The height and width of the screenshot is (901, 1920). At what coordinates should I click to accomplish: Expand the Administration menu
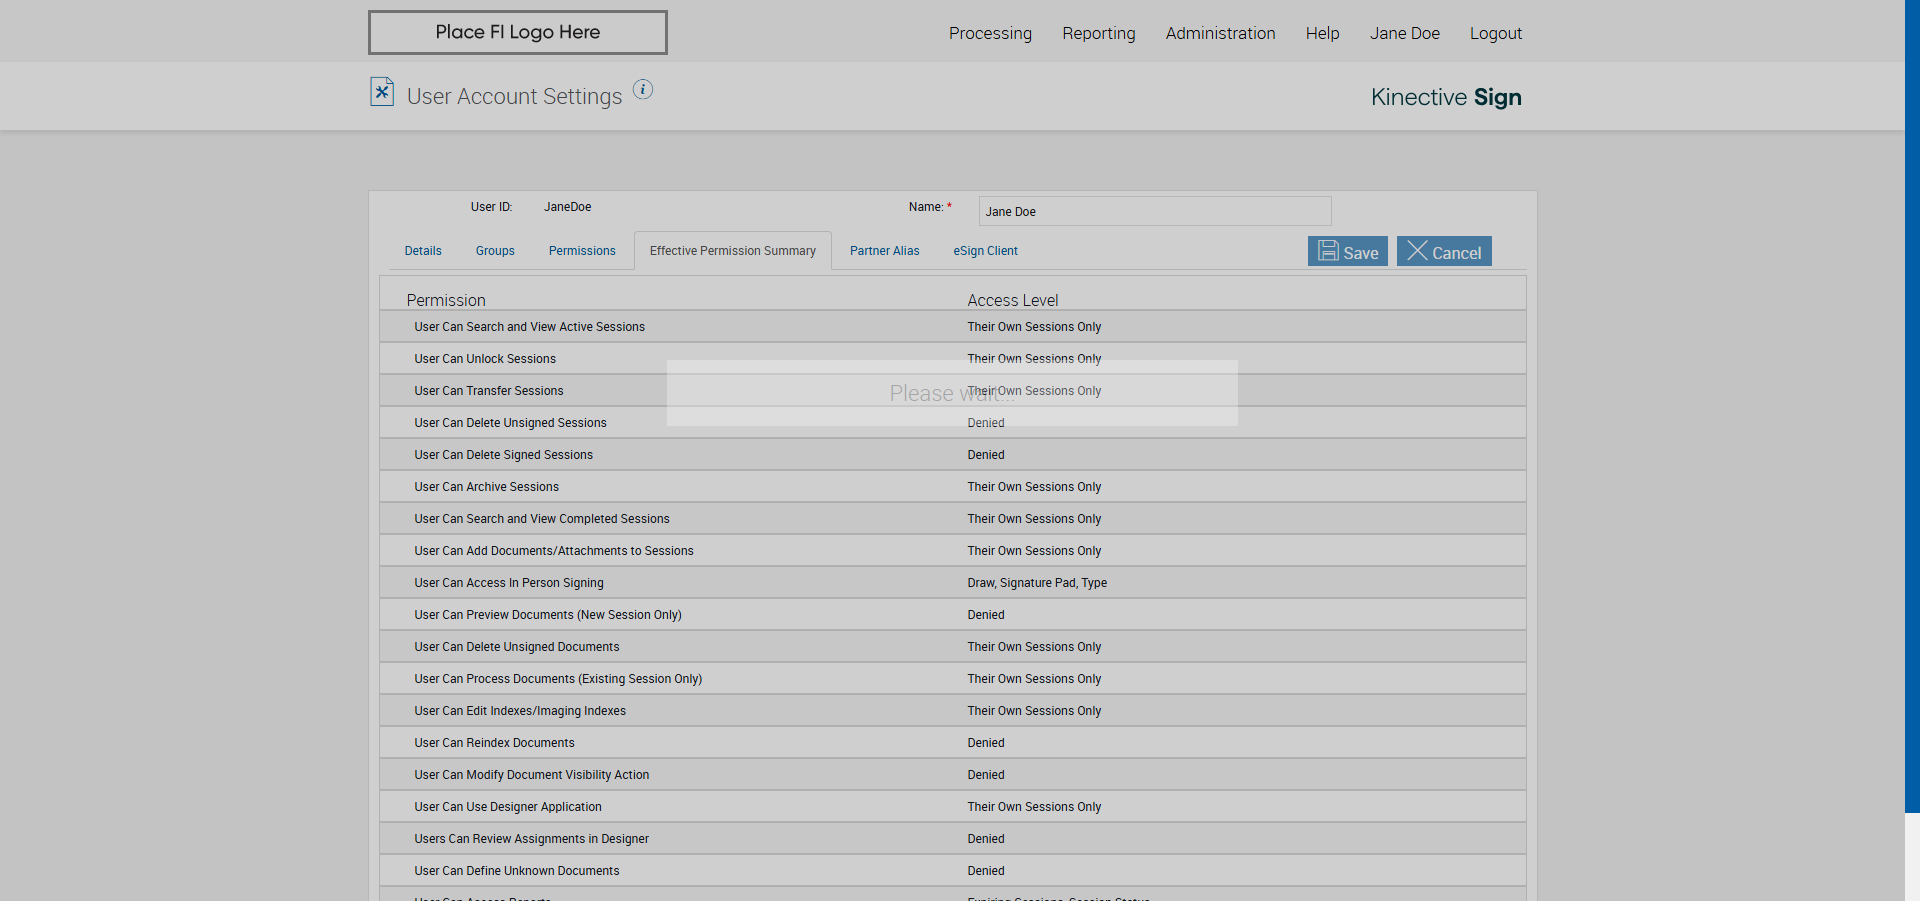(1220, 34)
